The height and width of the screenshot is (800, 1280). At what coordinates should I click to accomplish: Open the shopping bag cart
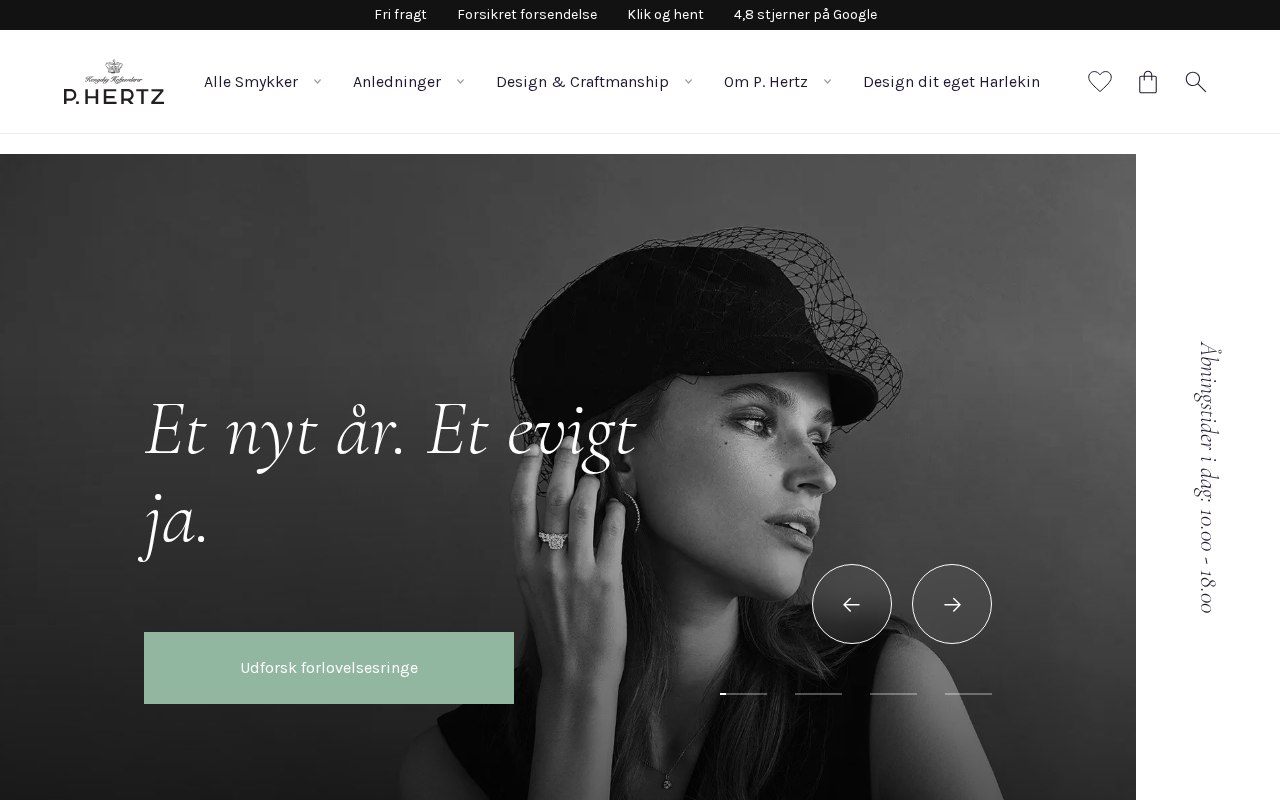[x=1148, y=82]
